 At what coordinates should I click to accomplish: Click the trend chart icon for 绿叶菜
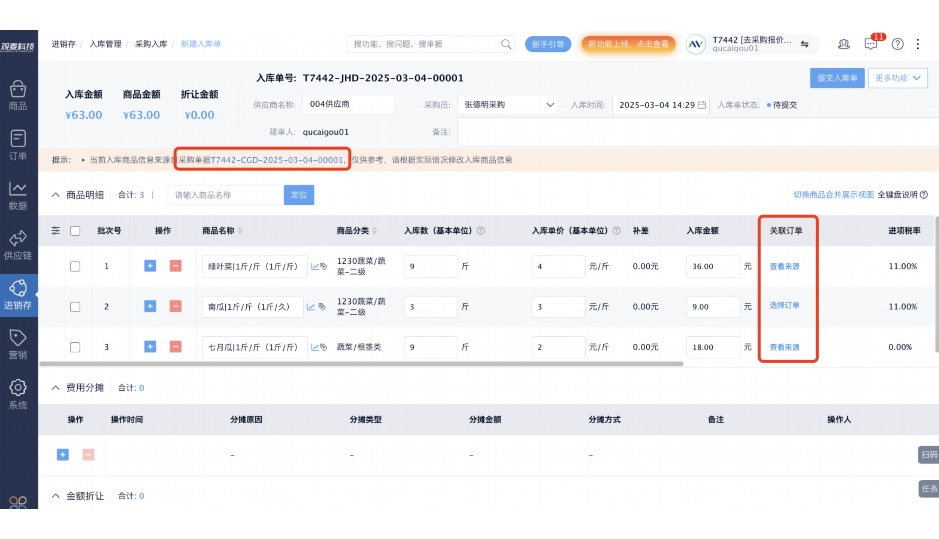(x=315, y=267)
